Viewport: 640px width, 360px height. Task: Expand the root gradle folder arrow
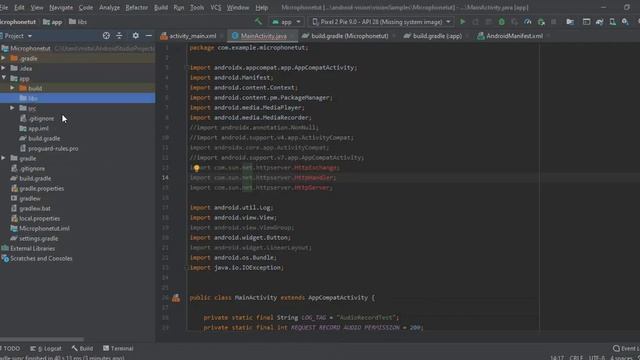click(x=4, y=158)
